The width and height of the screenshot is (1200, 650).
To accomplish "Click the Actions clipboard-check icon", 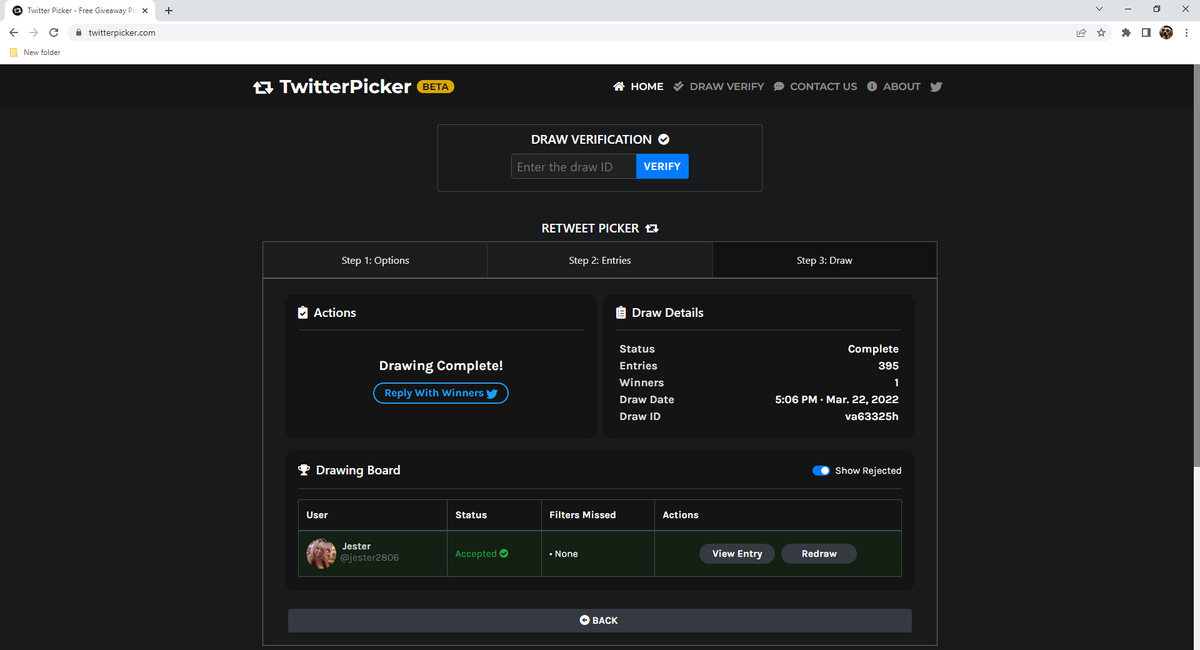I will coord(303,313).
